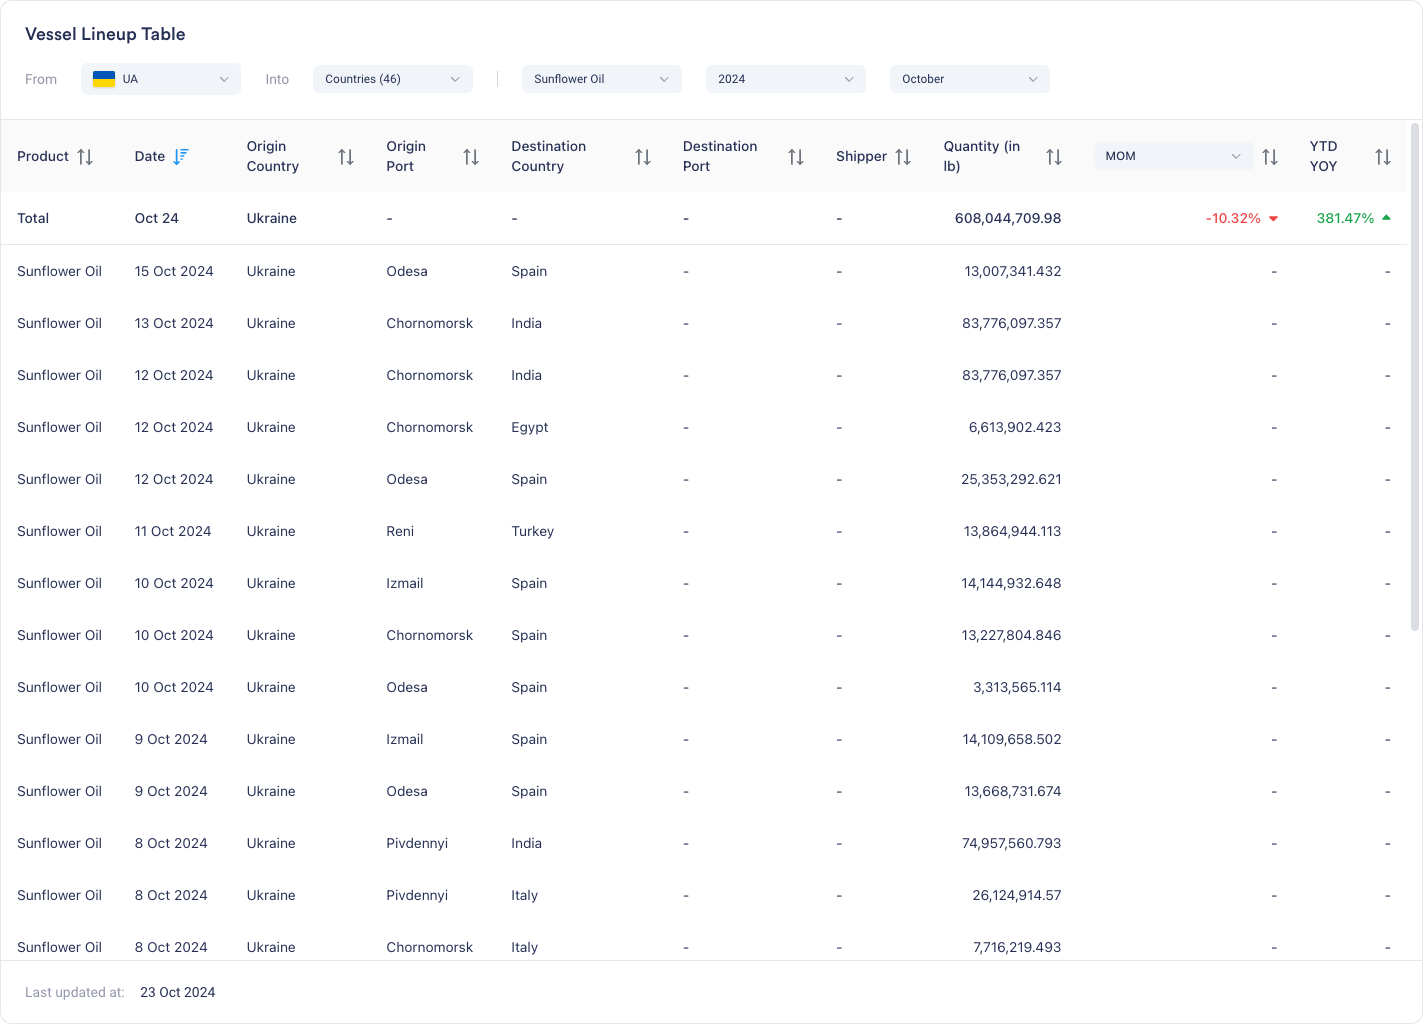The image size is (1423, 1024).
Task: Sort table by Destination Country
Action: (643, 157)
